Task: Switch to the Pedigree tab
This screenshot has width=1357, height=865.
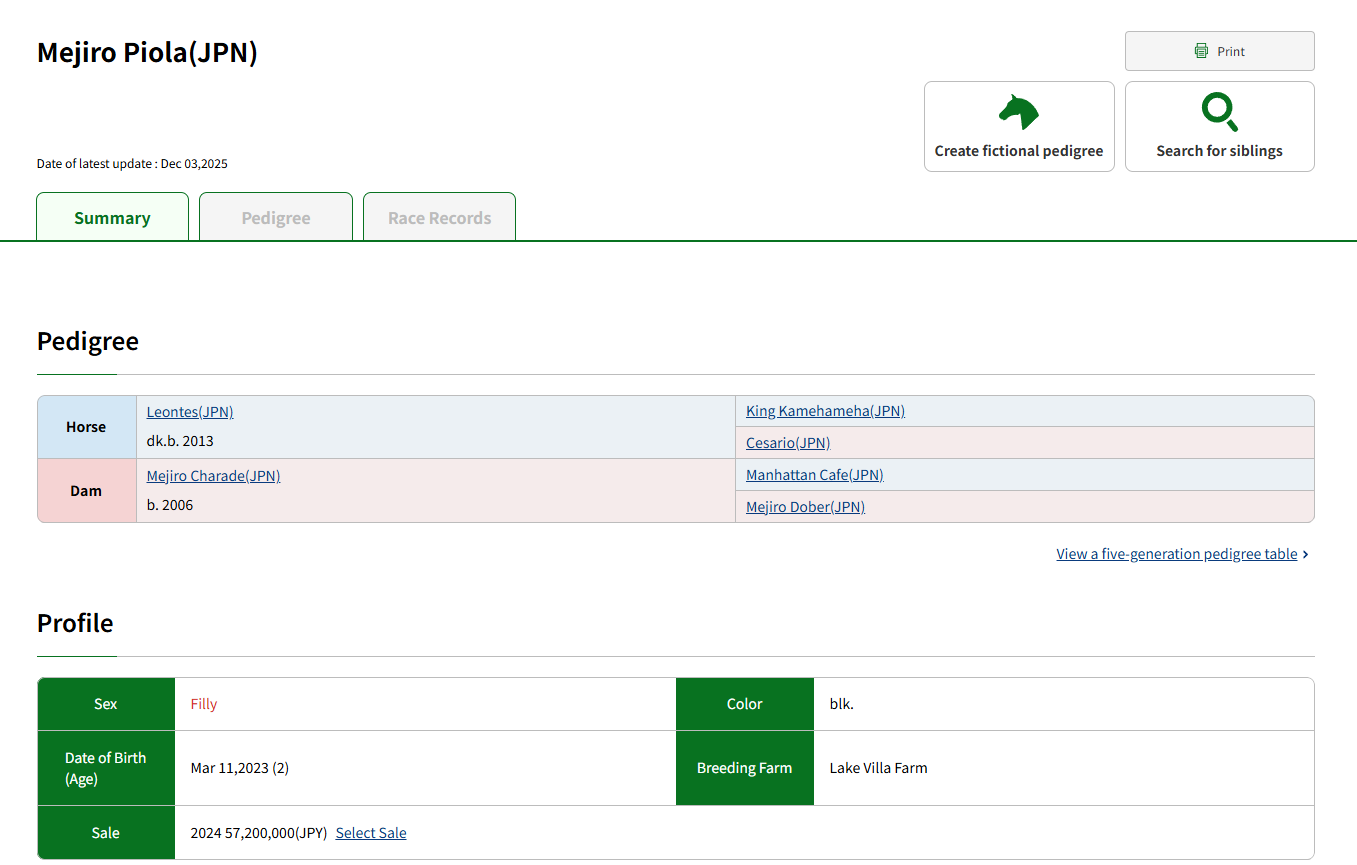Action: pyautogui.click(x=276, y=217)
